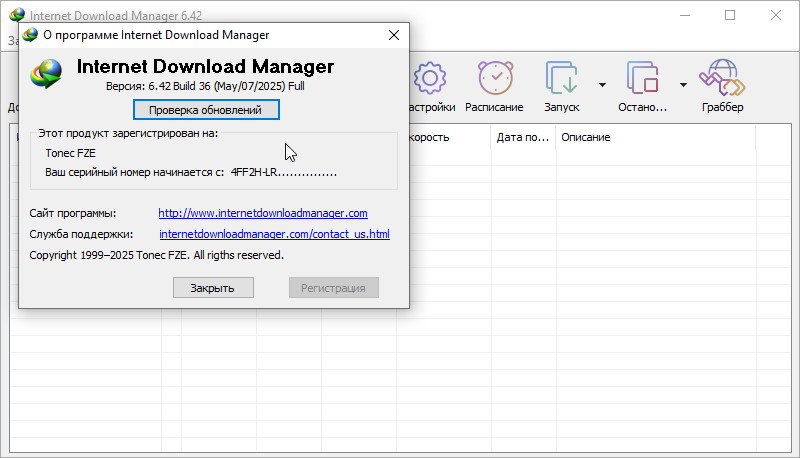800x458 pixels.
Task: Click the IDM icon in dialog title bar
Action: (x=30, y=35)
